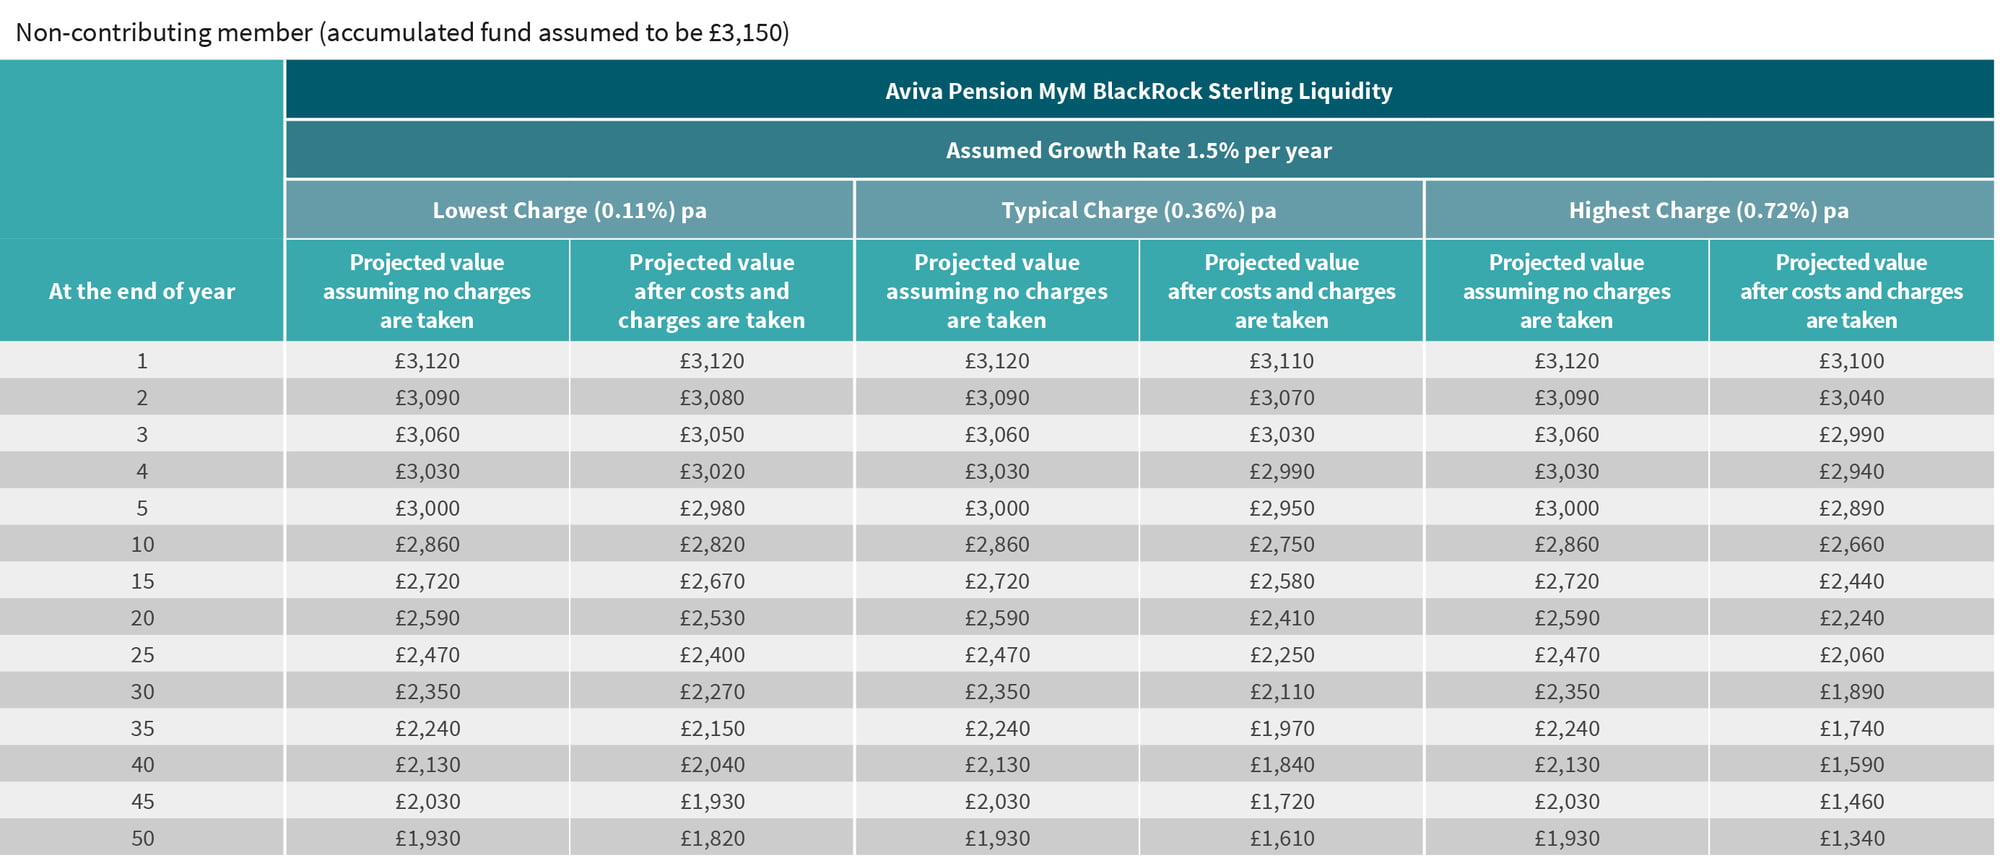Click the Highest Charge (0.72%) pa heading

coord(1709,210)
